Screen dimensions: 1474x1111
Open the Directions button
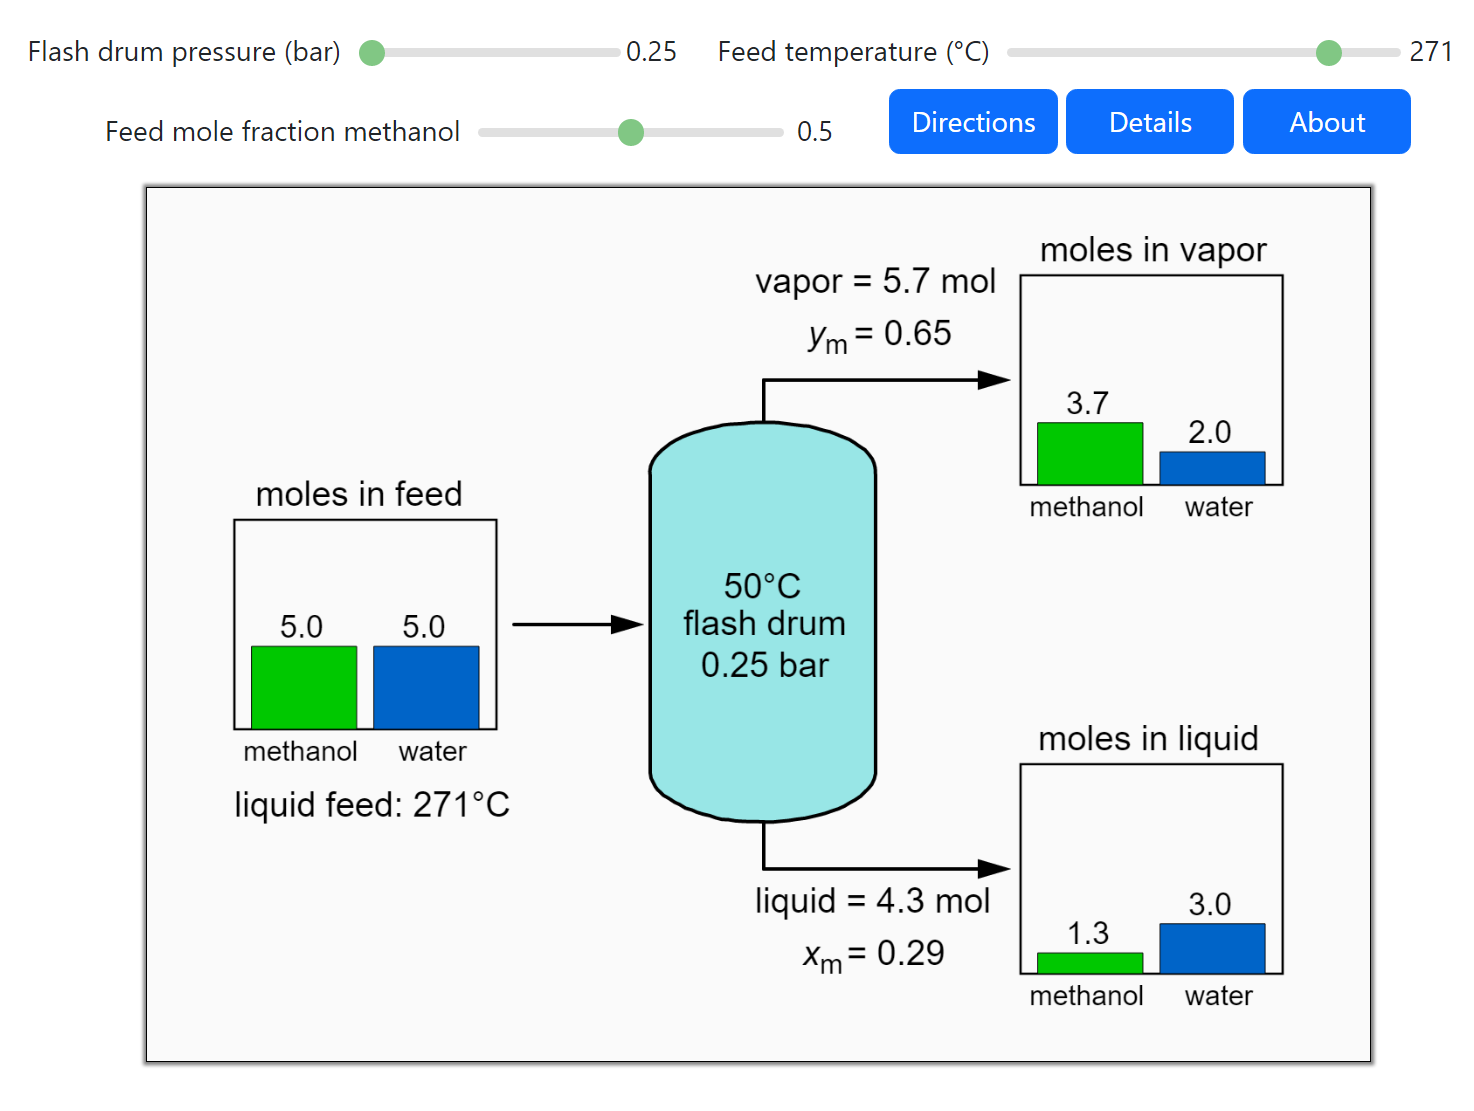[972, 122]
